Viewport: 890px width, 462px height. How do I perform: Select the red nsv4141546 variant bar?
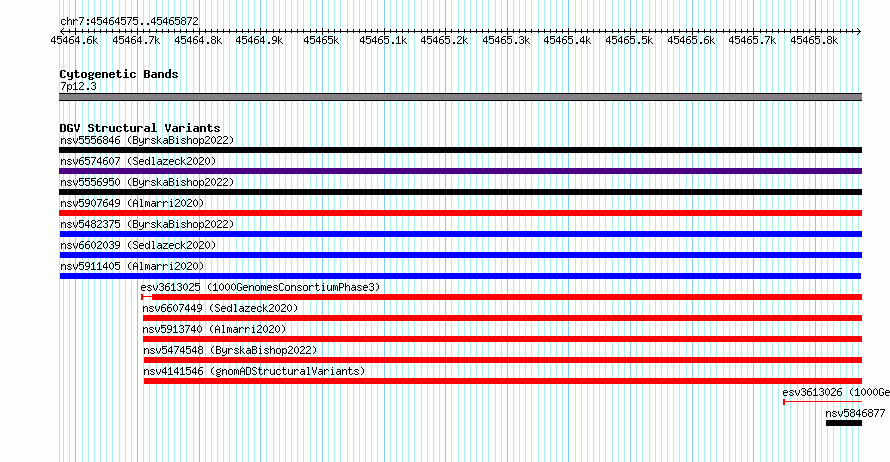pyautogui.click(x=503, y=381)
